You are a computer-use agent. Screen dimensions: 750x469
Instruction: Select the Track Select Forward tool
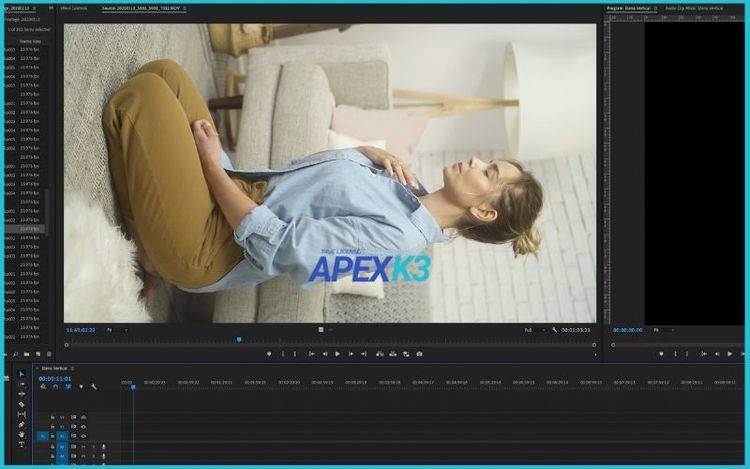tap(22, 384)
